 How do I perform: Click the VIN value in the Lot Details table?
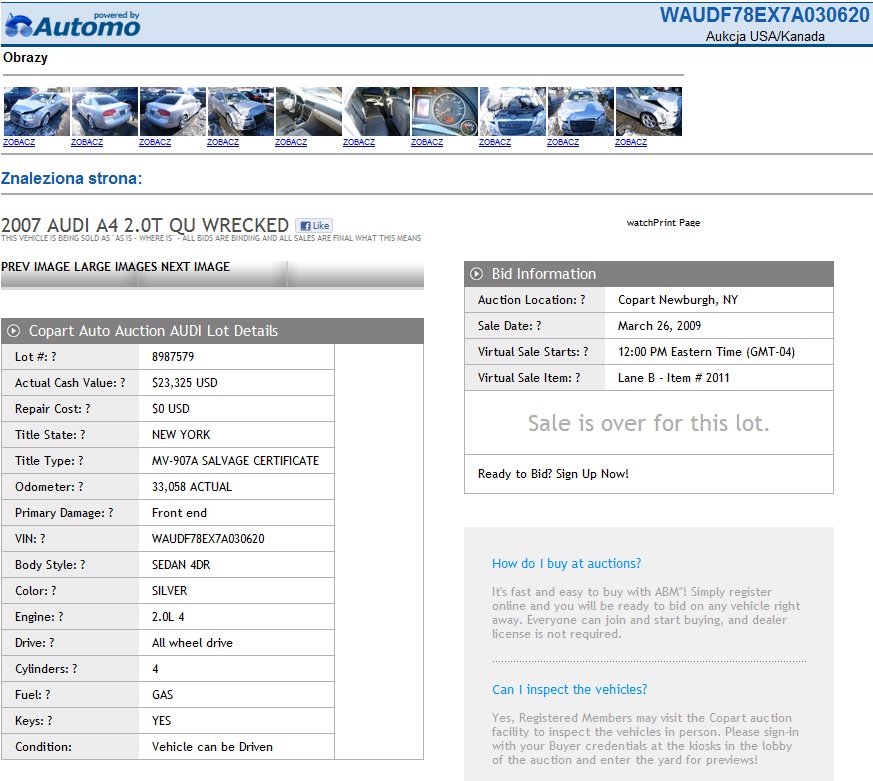point(208,539)
